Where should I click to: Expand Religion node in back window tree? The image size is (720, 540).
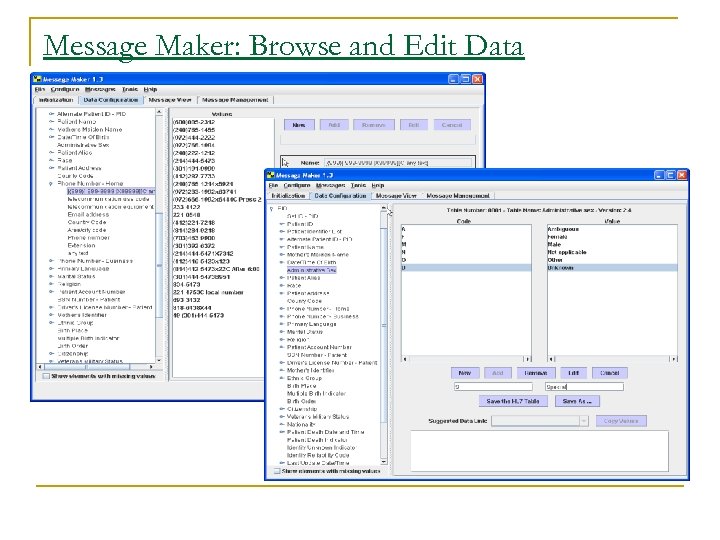pos(51,284)
